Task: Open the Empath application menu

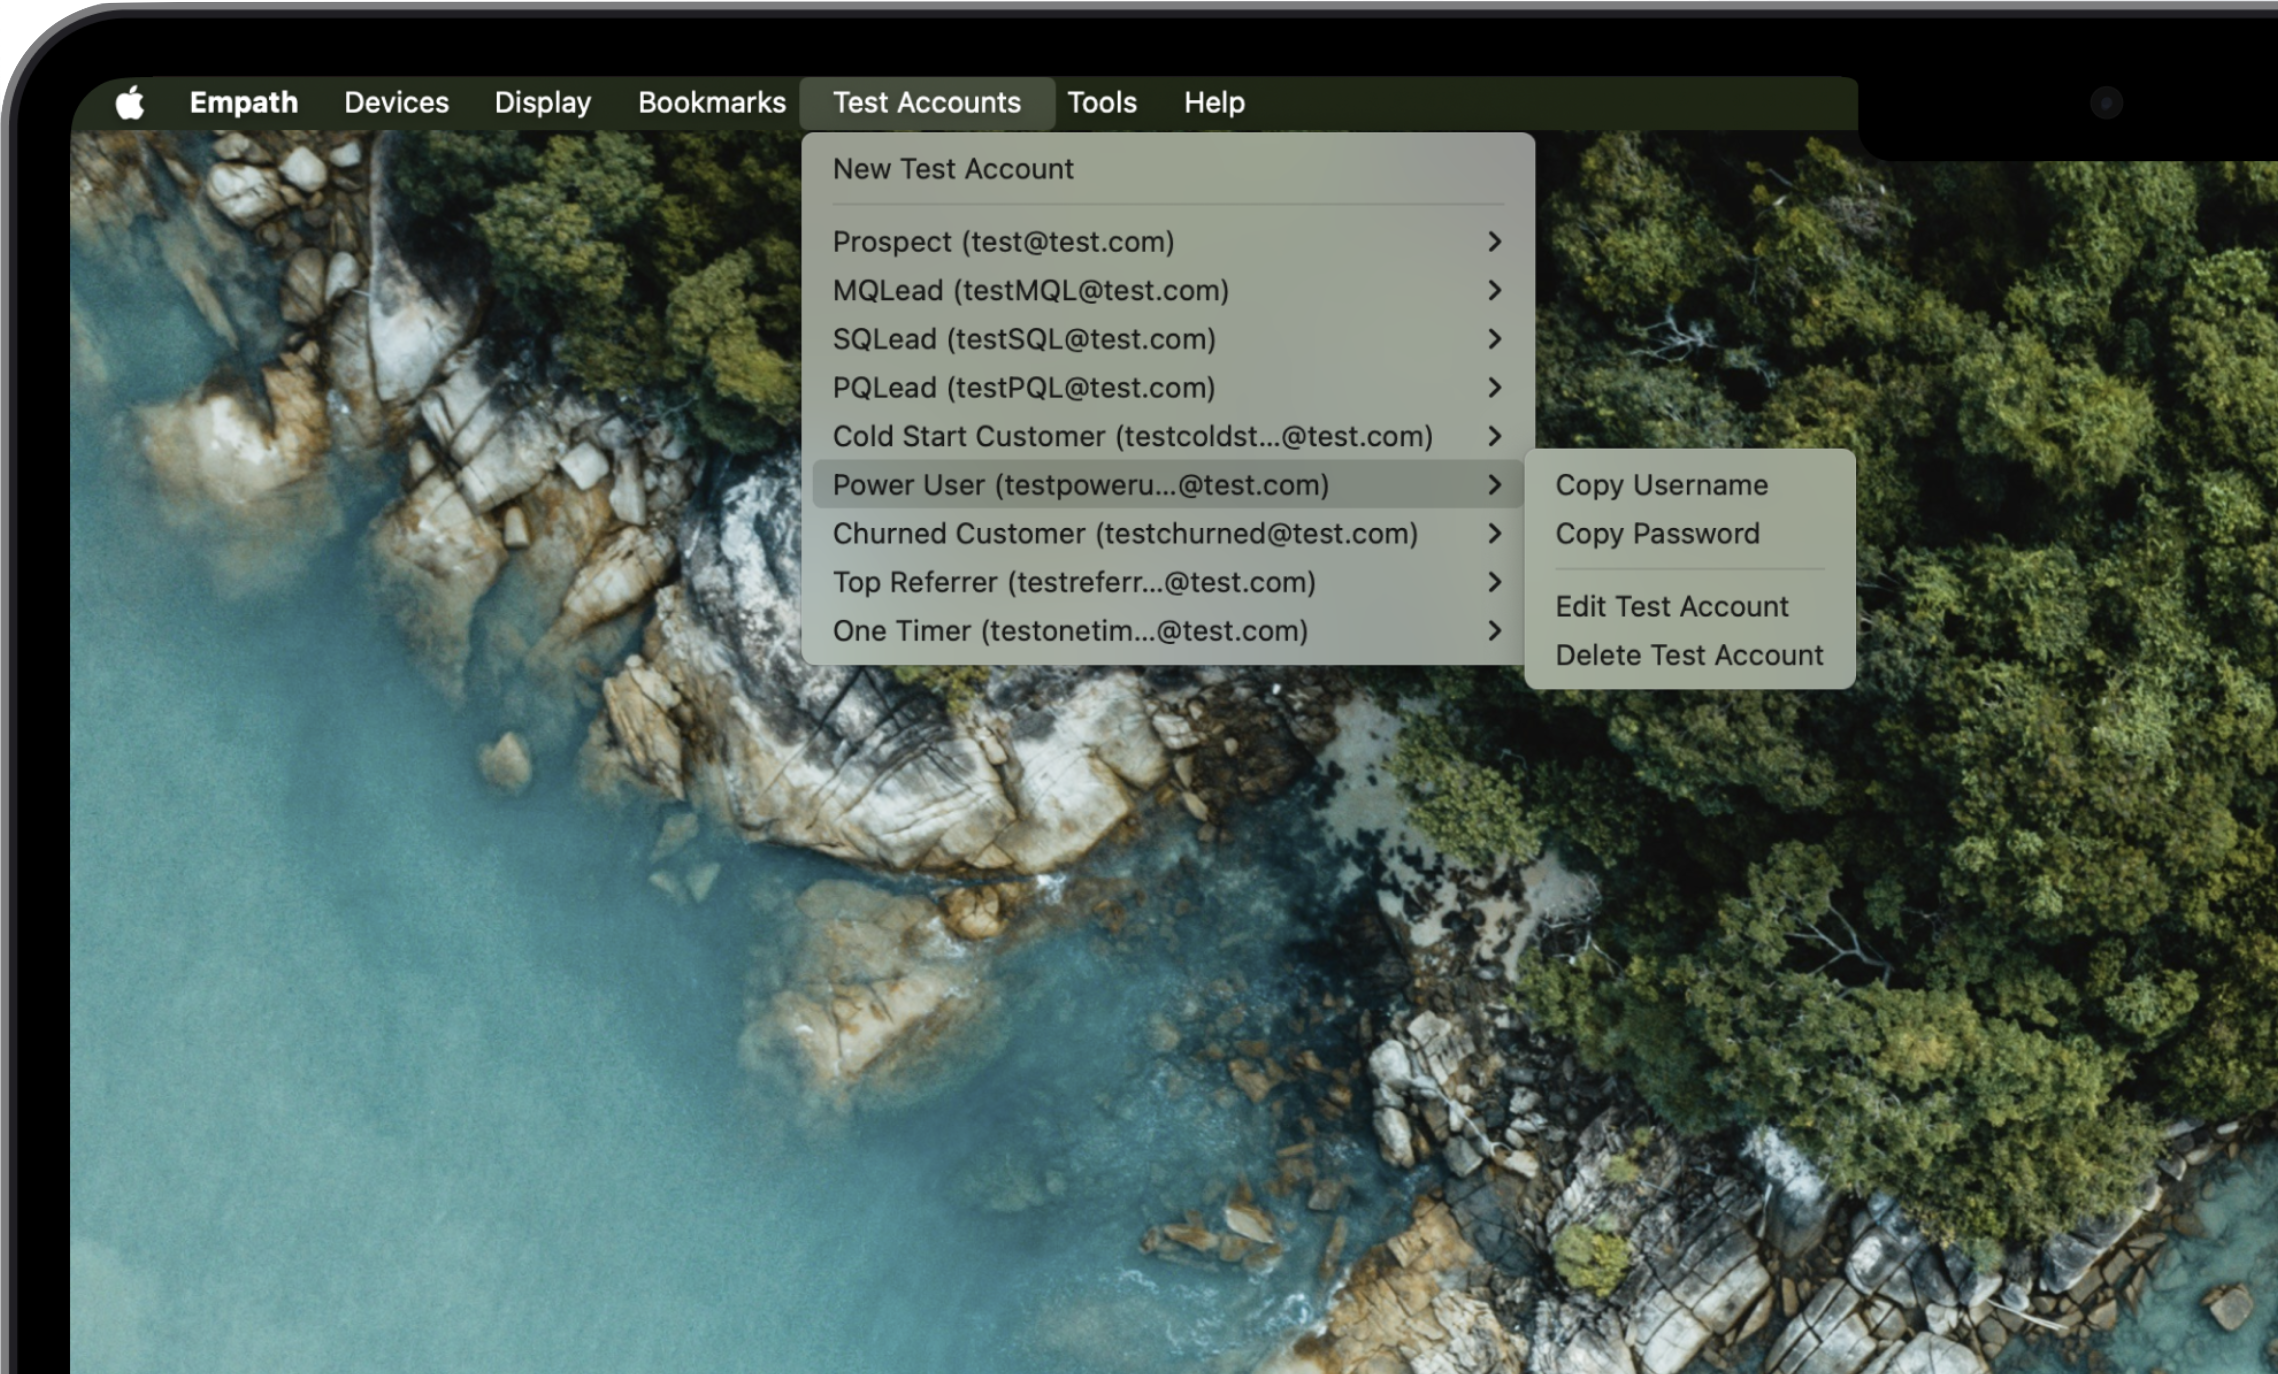Action: (x=243, y=103)
